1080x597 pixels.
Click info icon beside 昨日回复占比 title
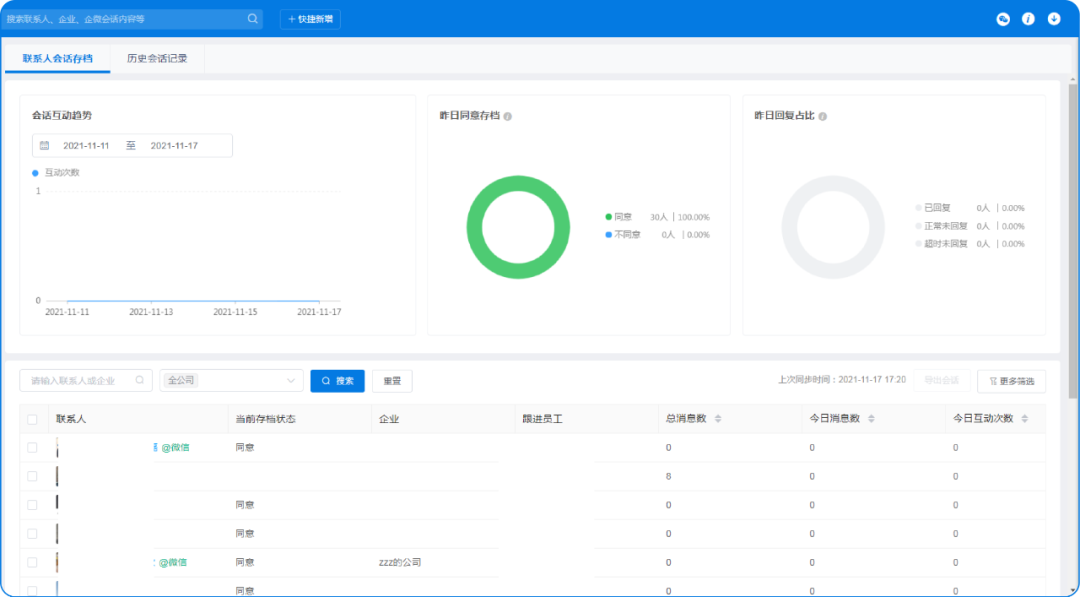click(x=822, y=116)
